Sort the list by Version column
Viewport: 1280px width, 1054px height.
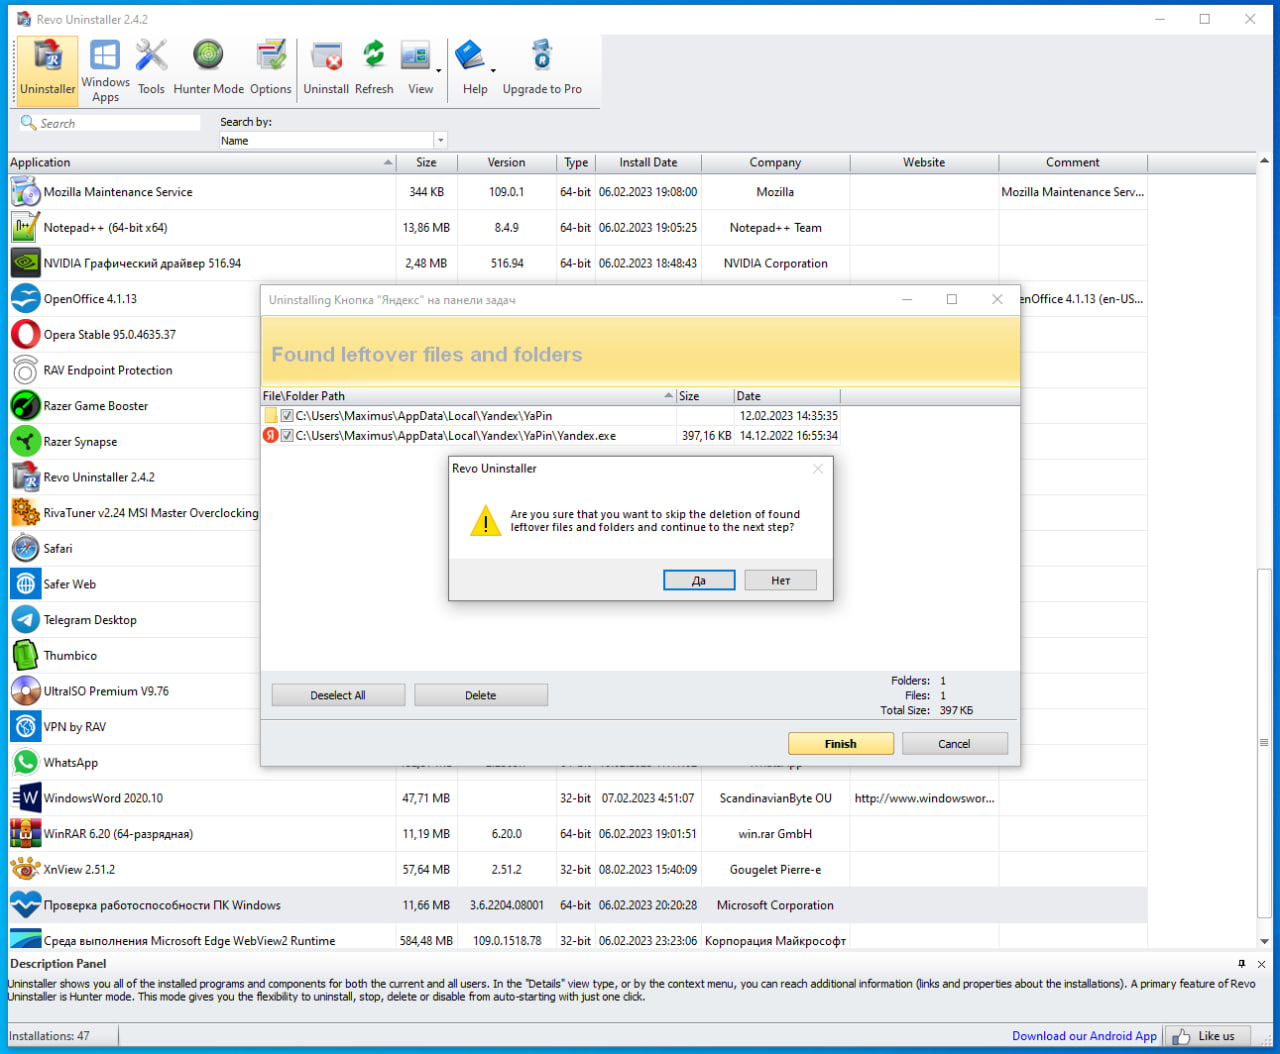pos(506,162)
